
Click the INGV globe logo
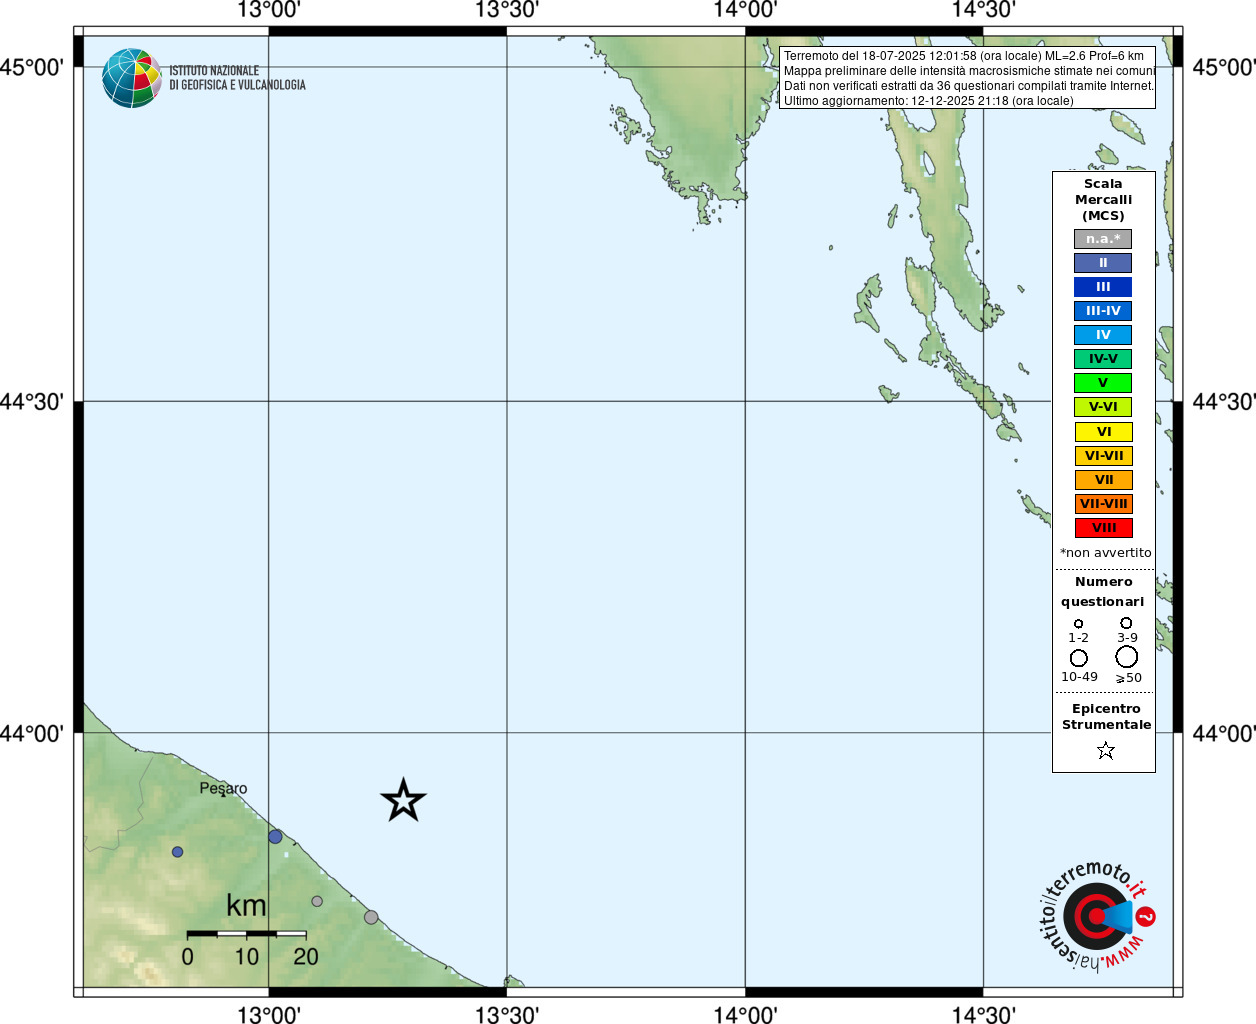coord(132,78)
